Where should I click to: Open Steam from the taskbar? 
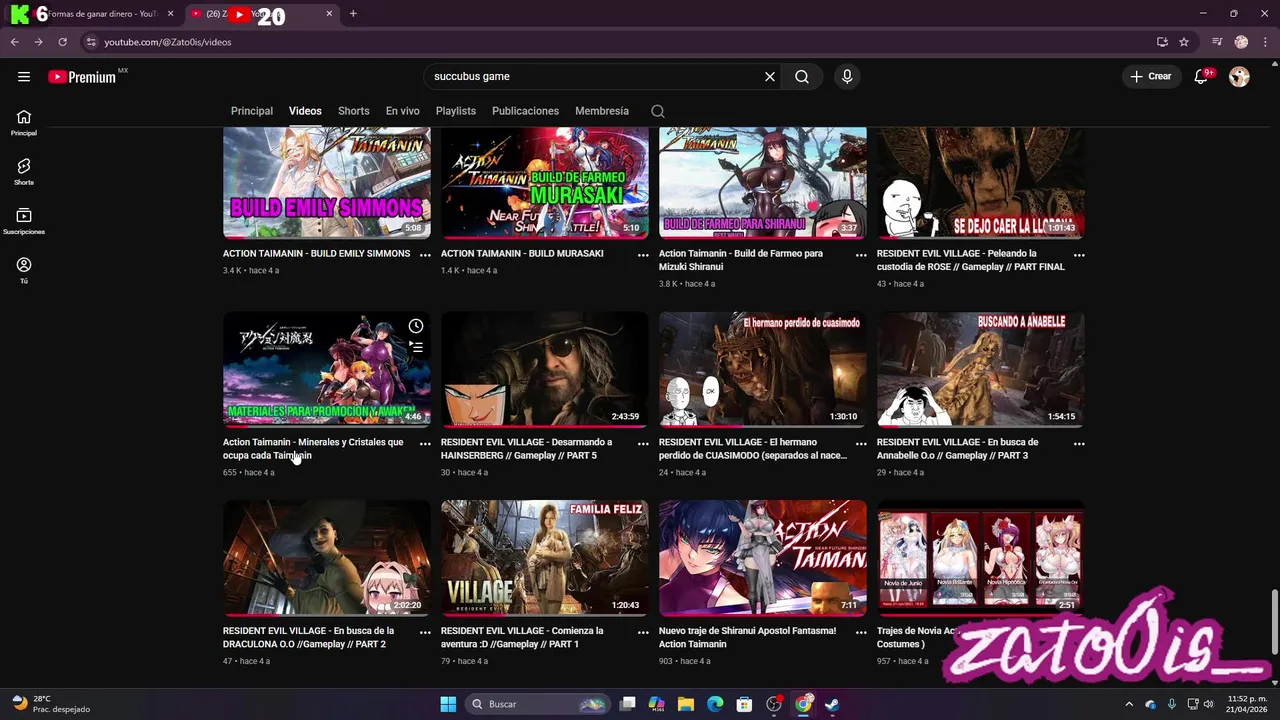[x=832, y=704]
